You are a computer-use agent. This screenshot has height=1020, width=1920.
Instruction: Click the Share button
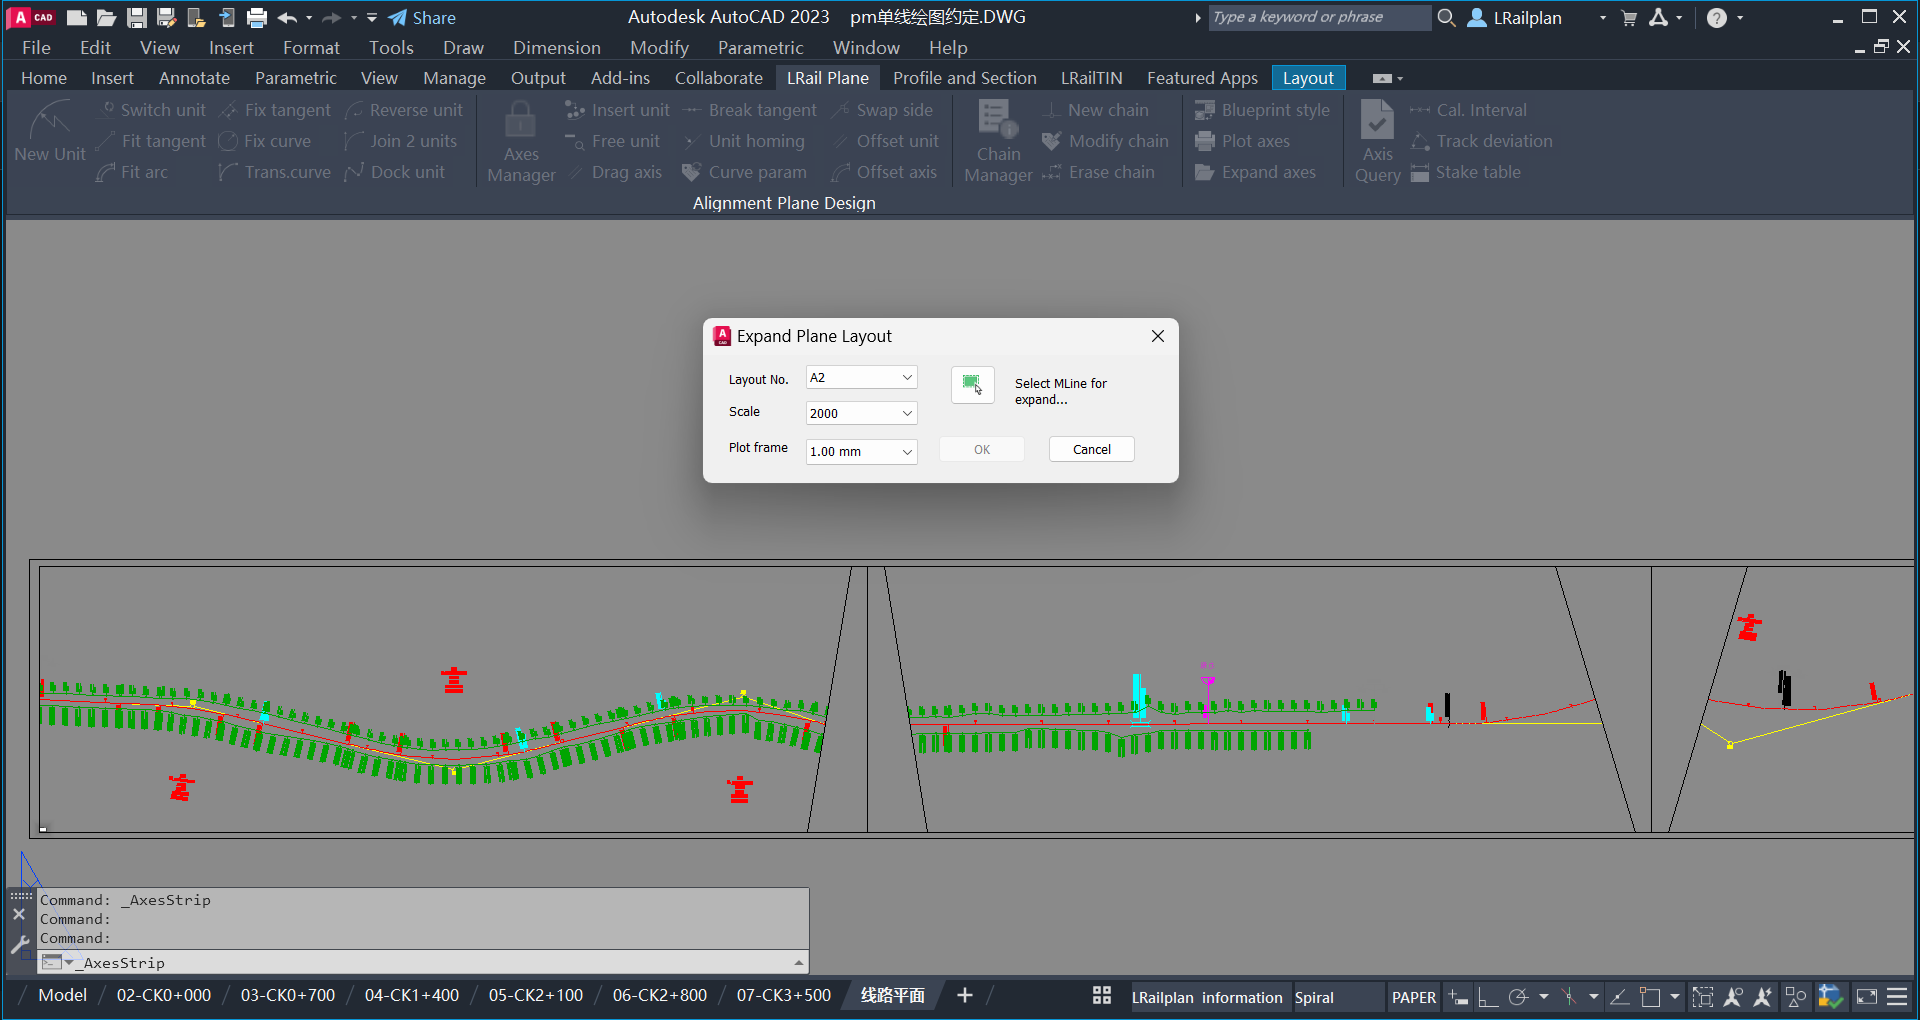[422, 18]
